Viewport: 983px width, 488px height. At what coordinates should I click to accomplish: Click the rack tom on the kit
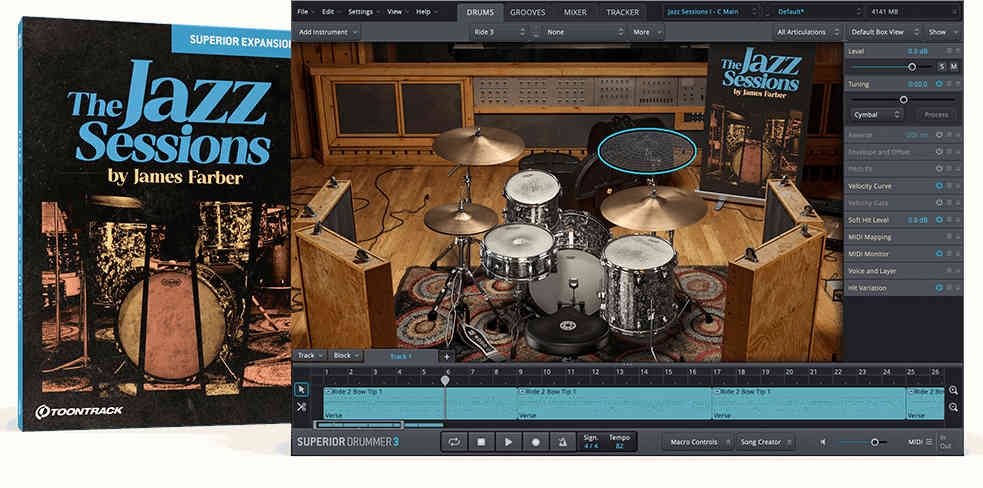pos(532,196)
